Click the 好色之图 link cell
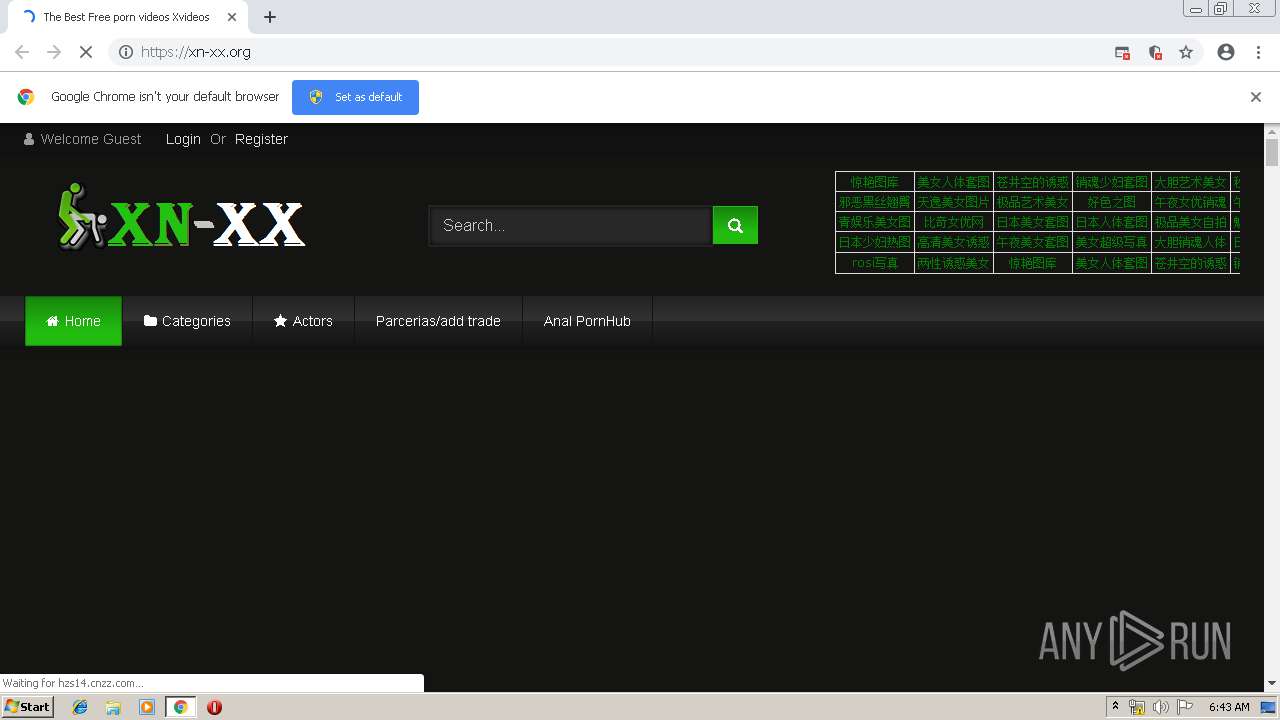This screenshot has height=720, width=1280. click(x=1112, y=202)
